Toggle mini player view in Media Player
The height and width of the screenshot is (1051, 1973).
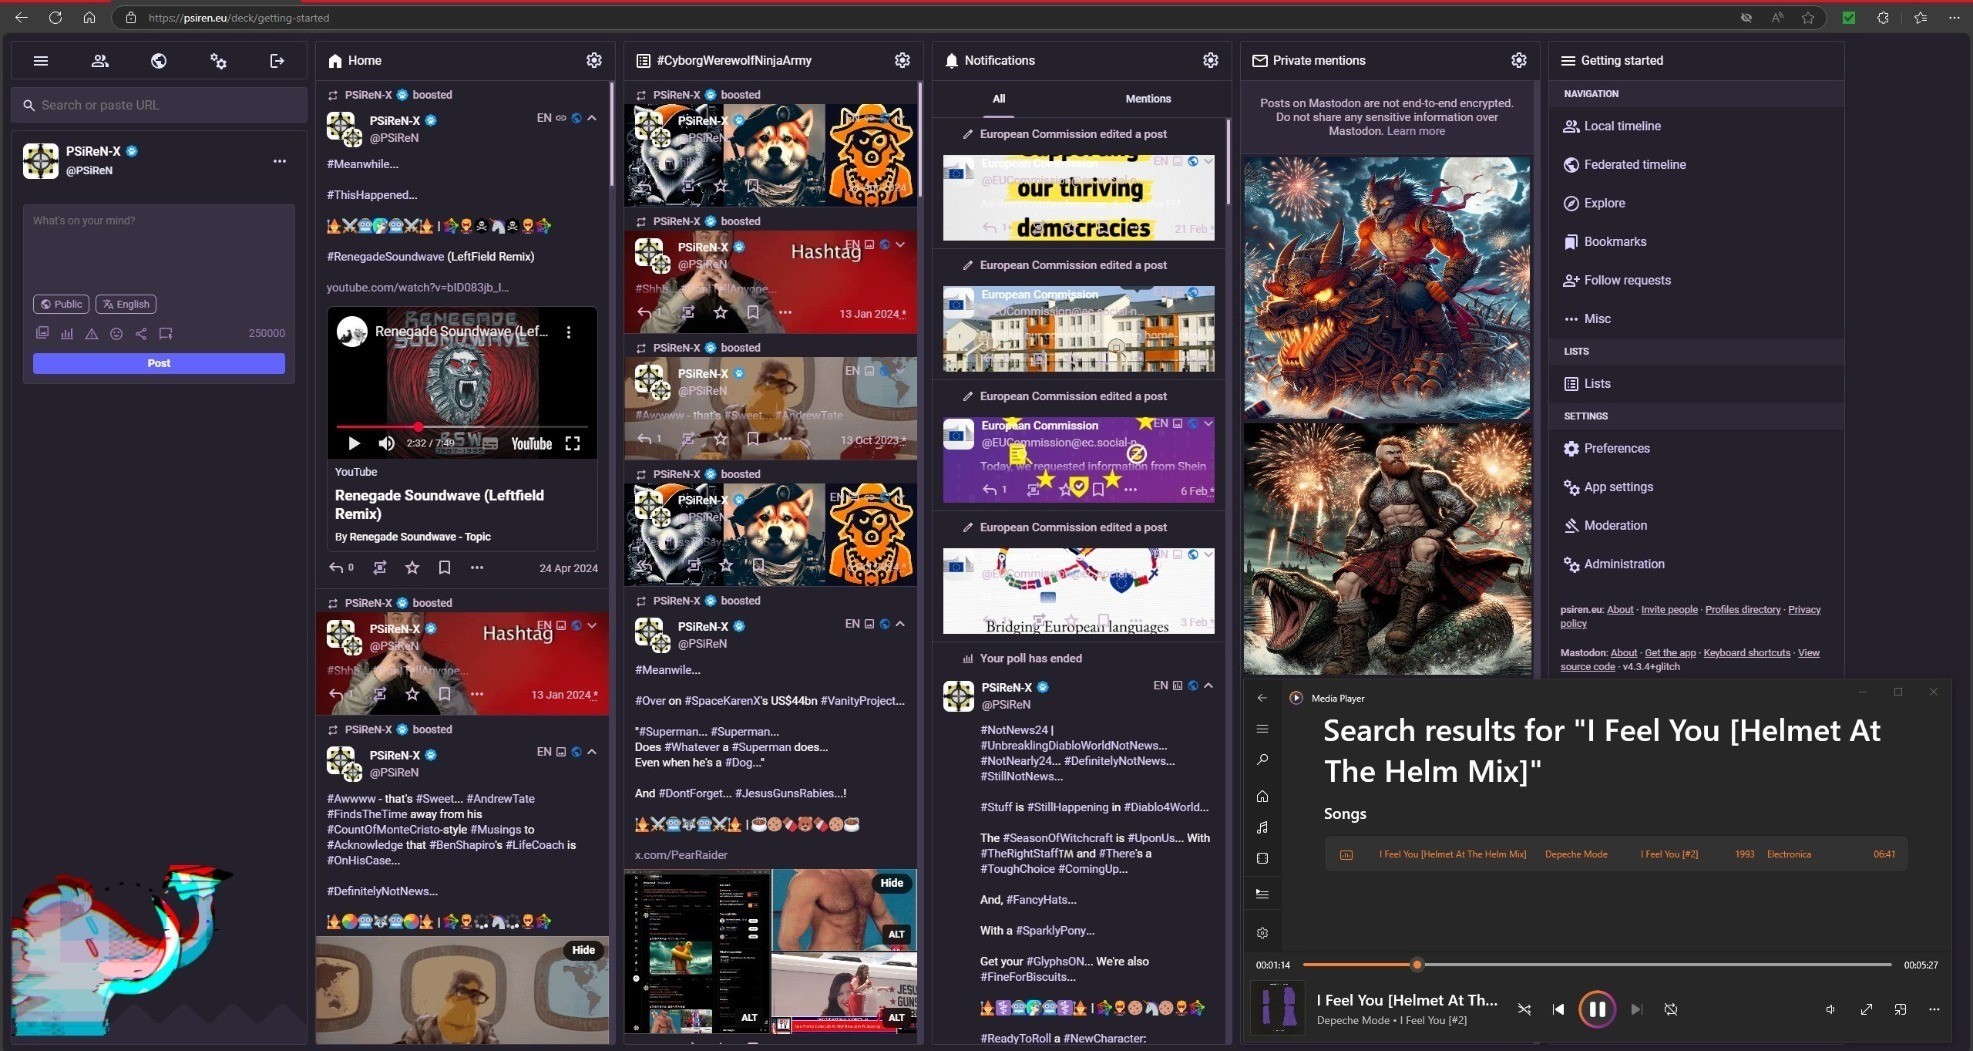pos(1900,1009)
